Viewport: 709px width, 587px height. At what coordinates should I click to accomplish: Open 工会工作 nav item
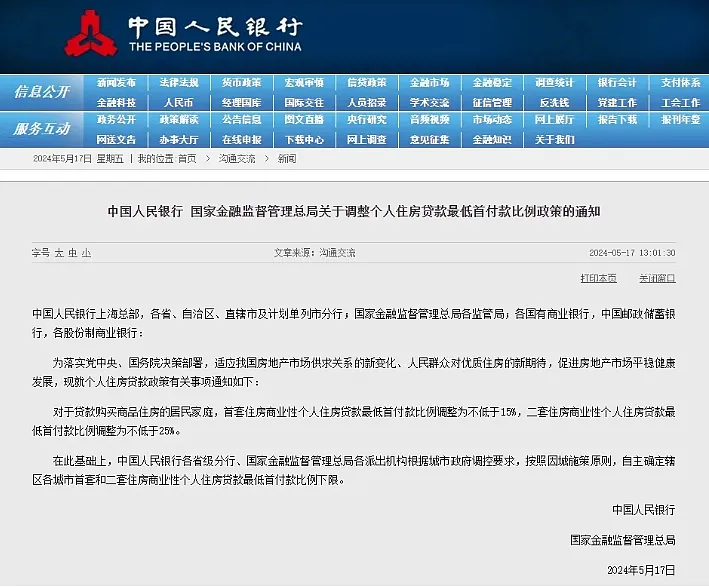pyautogui.click(x=681, y=103)
